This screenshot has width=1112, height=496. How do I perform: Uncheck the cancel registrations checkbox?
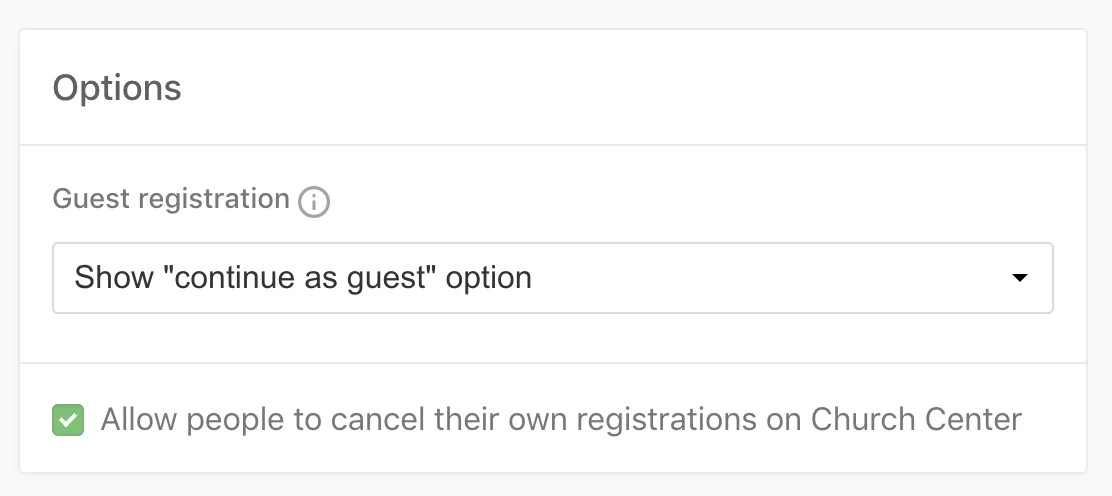tap(68, 420)
